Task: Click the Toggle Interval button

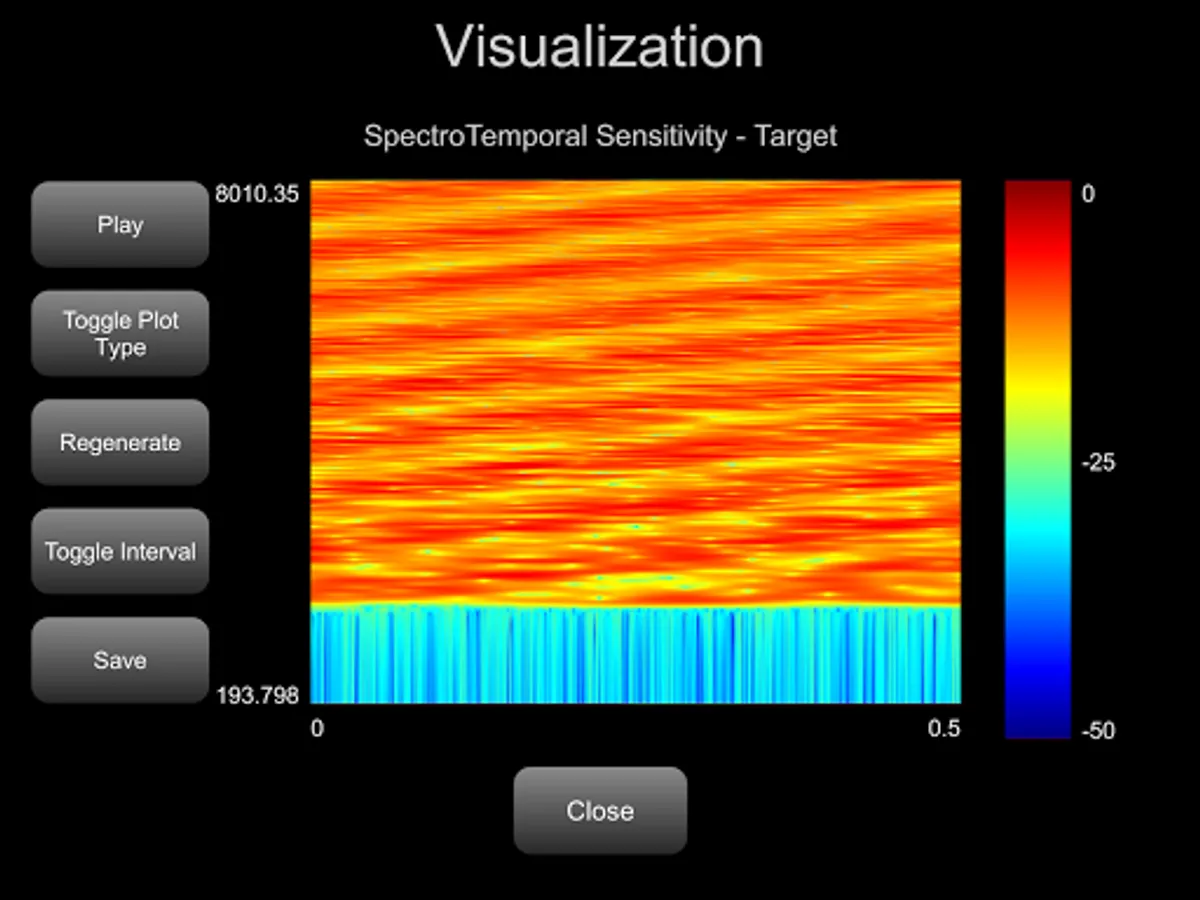Action: point(120,552)
